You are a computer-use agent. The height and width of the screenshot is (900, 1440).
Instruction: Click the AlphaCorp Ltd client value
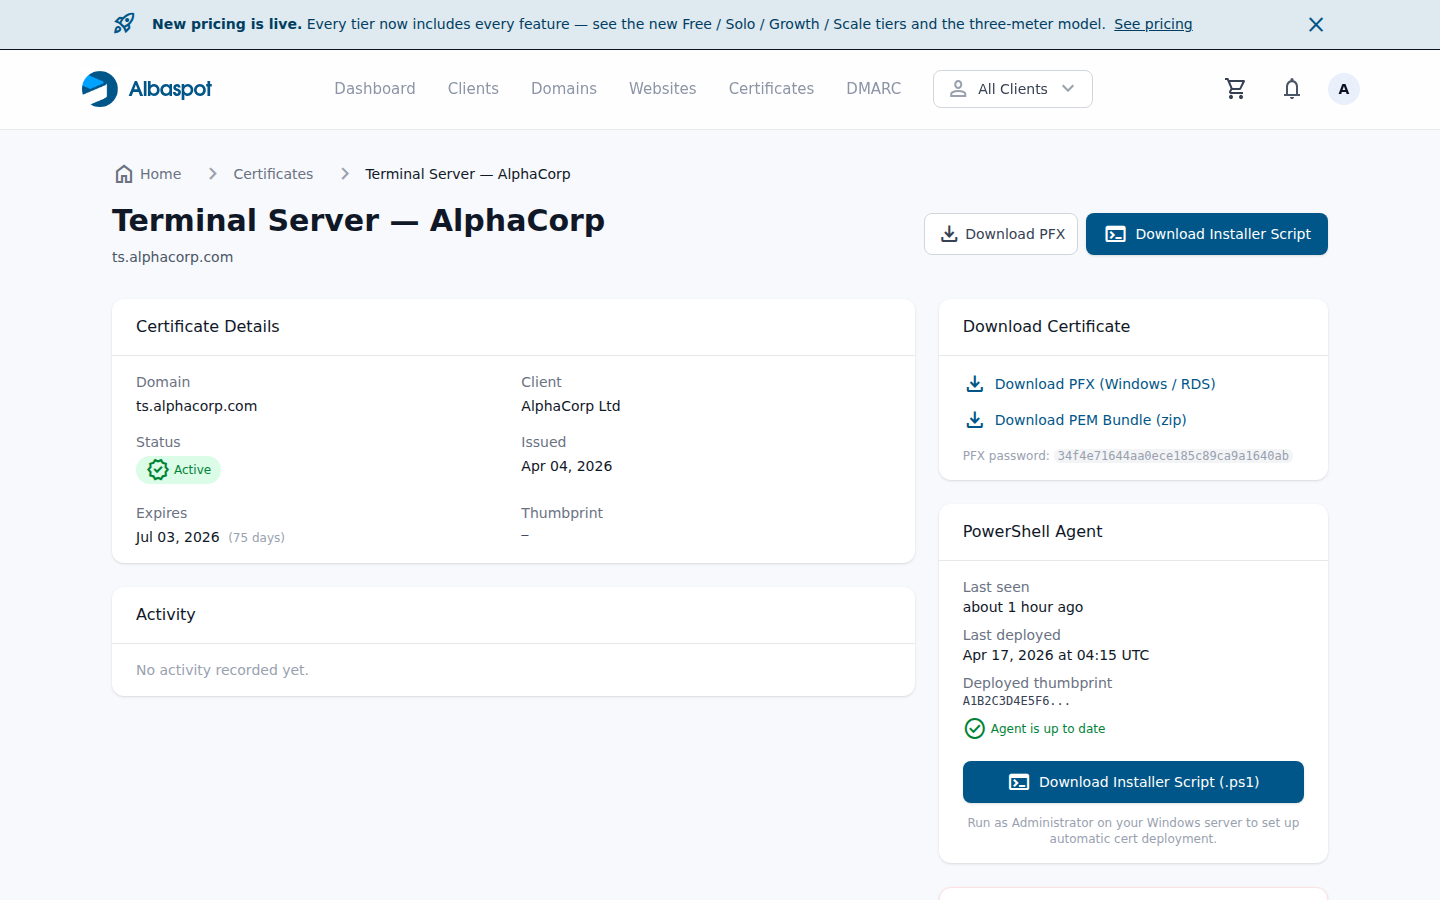(571, 406)
